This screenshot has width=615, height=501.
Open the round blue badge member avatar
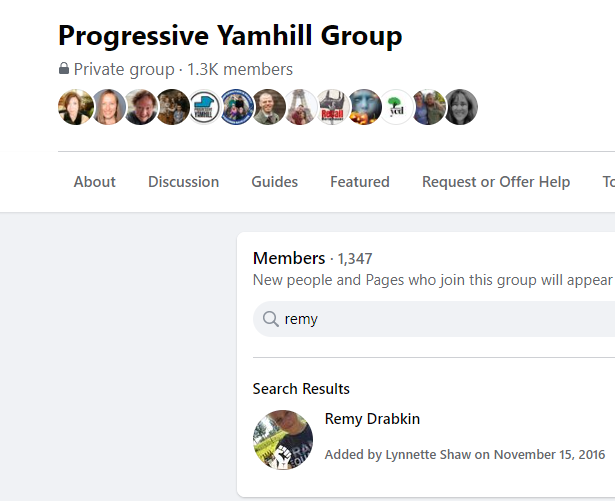[x=237, y=107]
